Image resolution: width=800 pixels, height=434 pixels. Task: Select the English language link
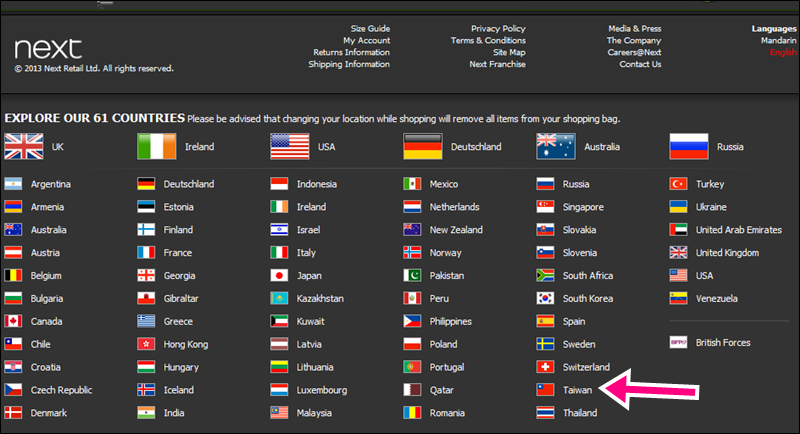[783, 52]
